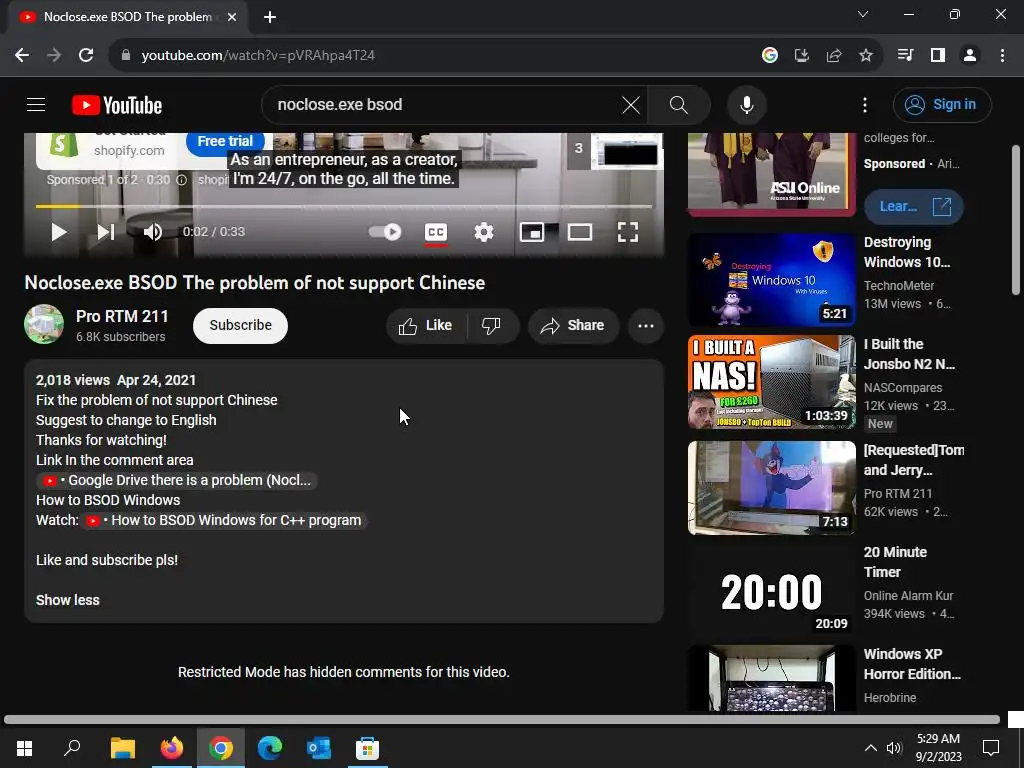This screenshot has width=1024, height=768.
Task: Click the Sign in button
Action: [x=942, y=104]
